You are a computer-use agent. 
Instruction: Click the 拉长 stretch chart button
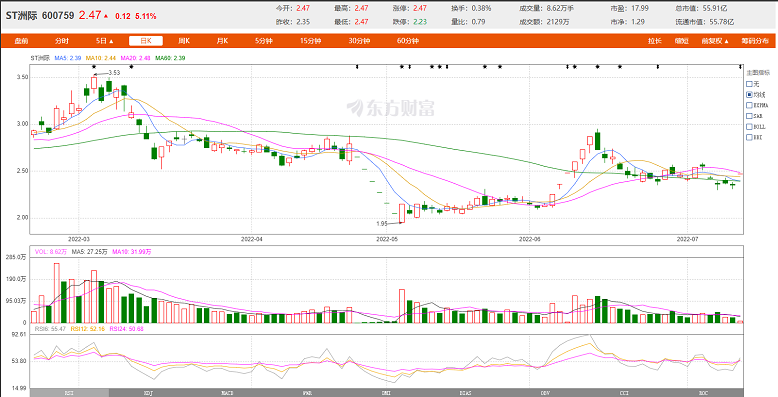tap(655, 41)
